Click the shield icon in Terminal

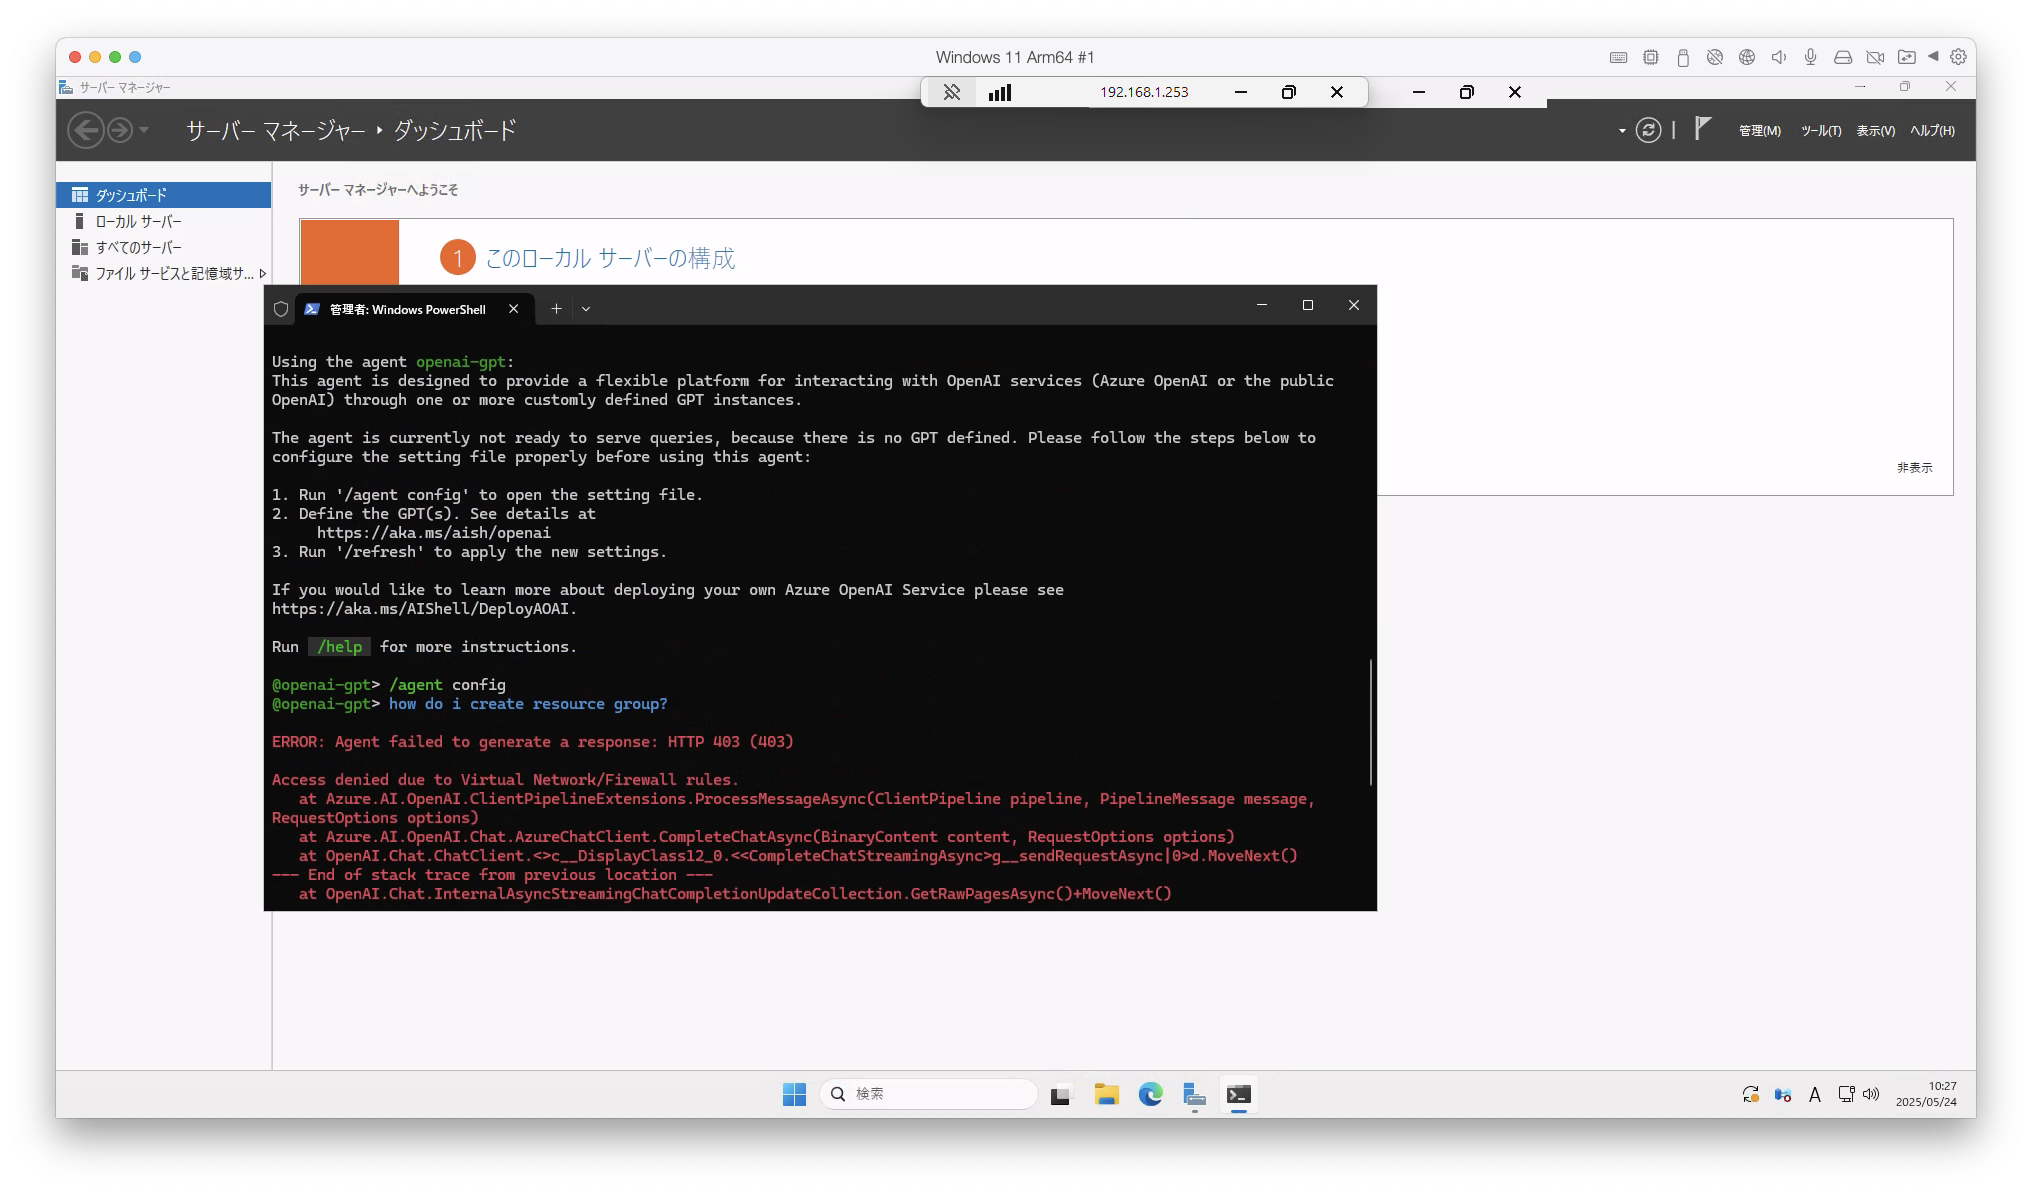coord(281,309)
